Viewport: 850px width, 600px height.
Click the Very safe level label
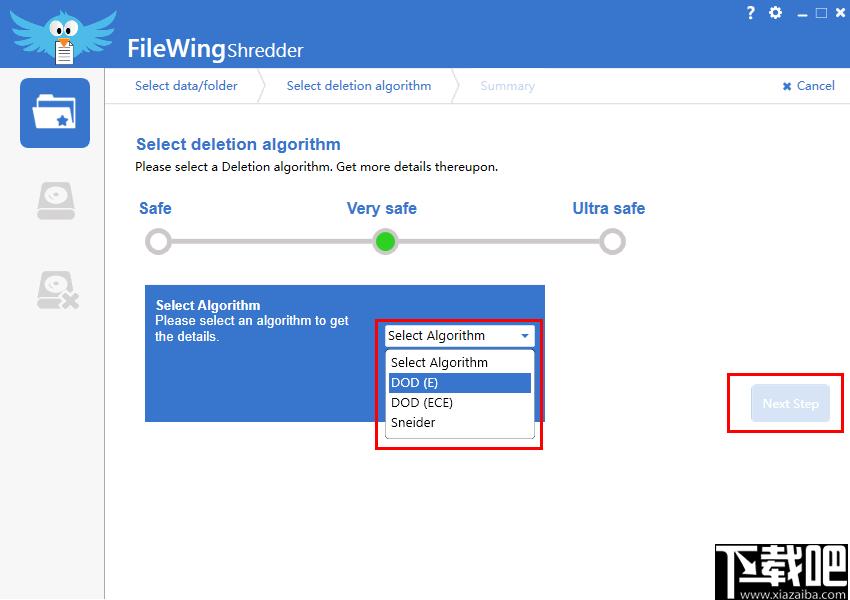click(382, 208)
